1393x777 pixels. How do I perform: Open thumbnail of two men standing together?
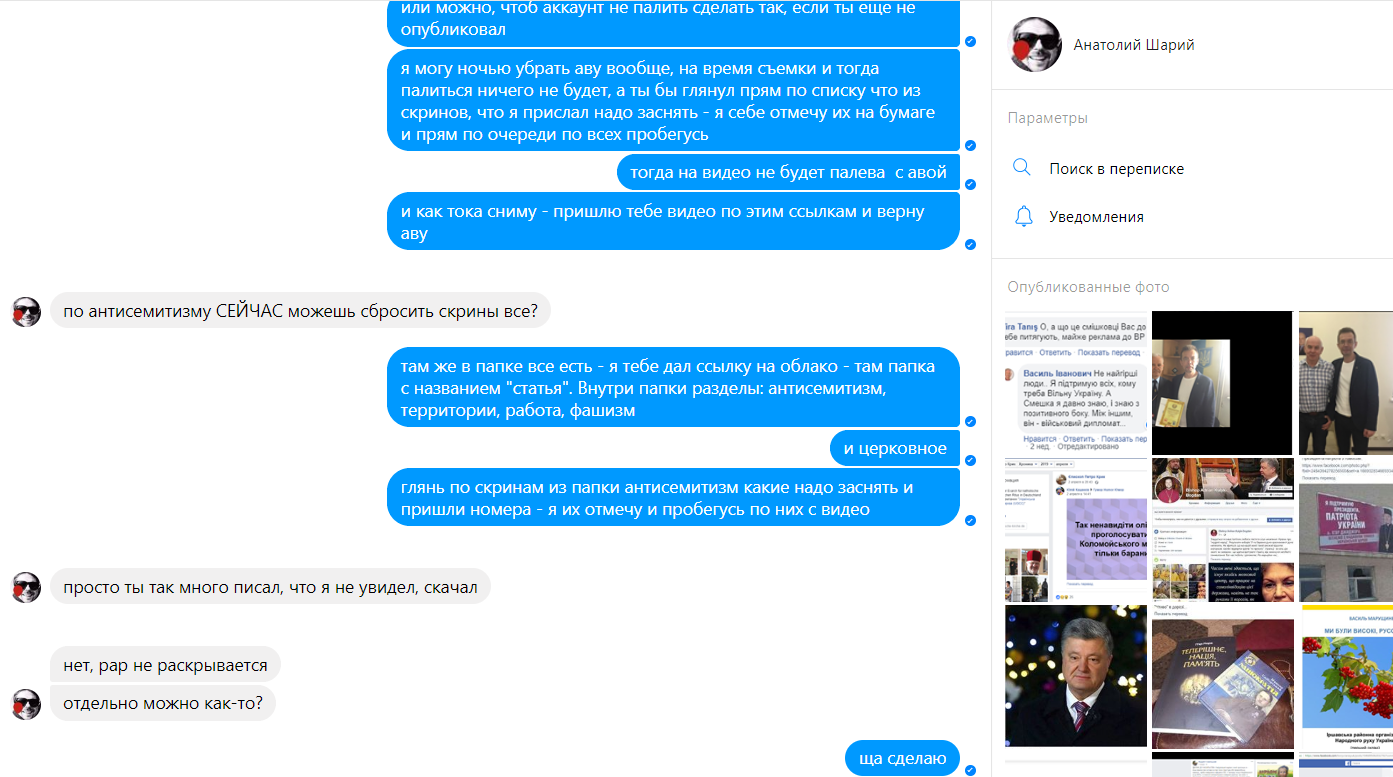pyautogui.click(x=1346, y=383)
